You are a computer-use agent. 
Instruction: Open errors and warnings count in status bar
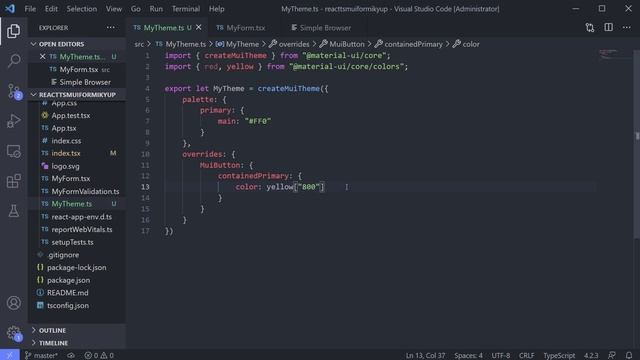click(x=99, y=356)
